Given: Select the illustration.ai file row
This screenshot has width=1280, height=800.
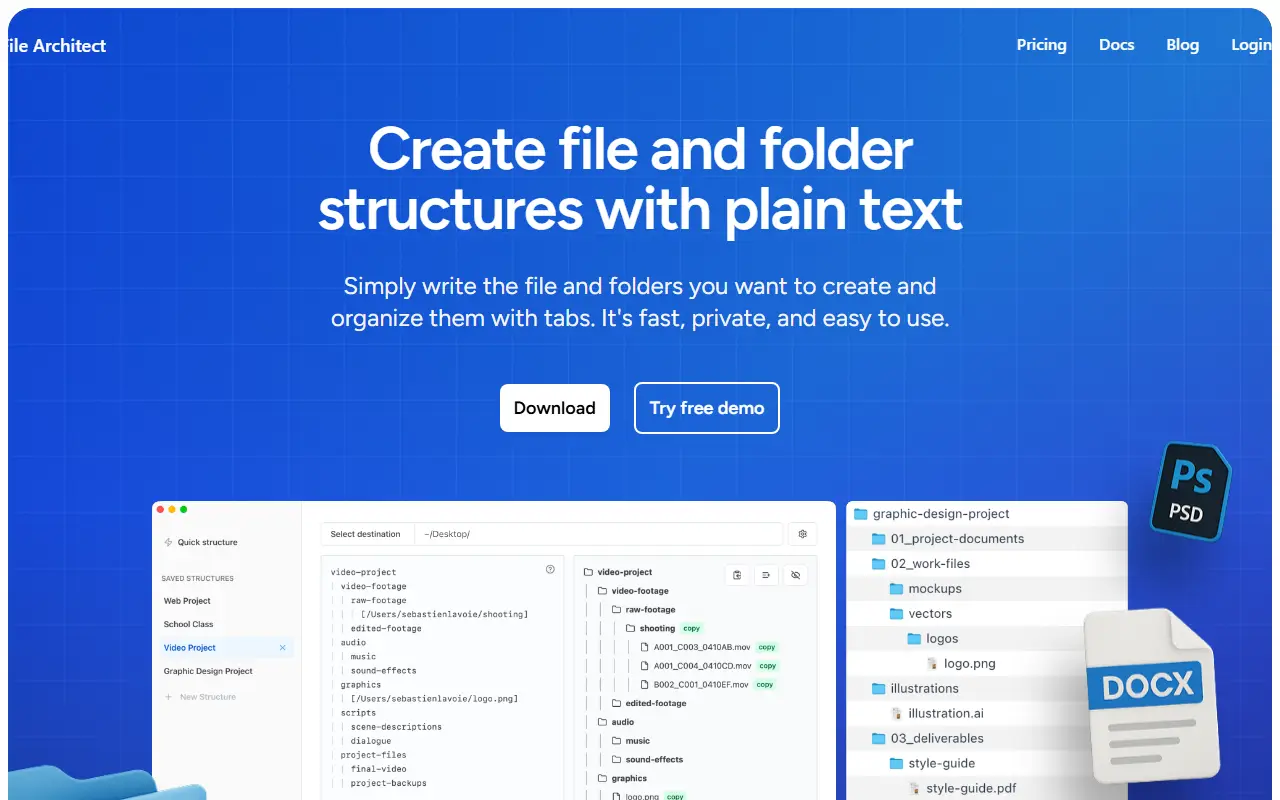Looking at the screenshot, I should [987, 714].
